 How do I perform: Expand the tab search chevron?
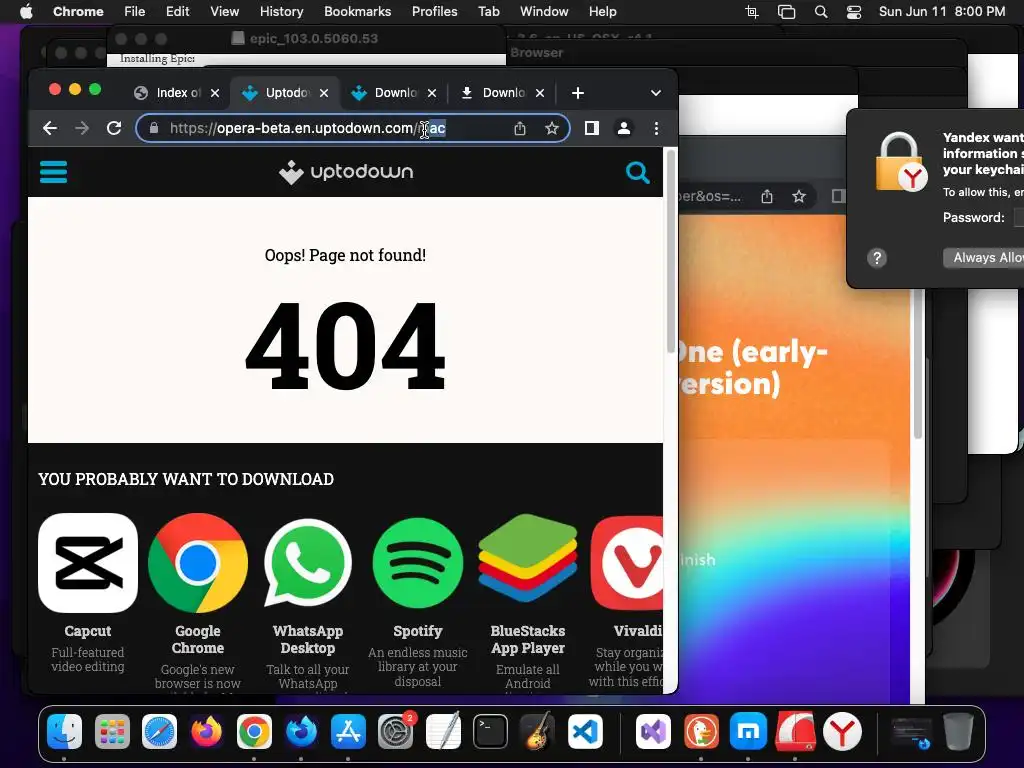tap(656, 93)
